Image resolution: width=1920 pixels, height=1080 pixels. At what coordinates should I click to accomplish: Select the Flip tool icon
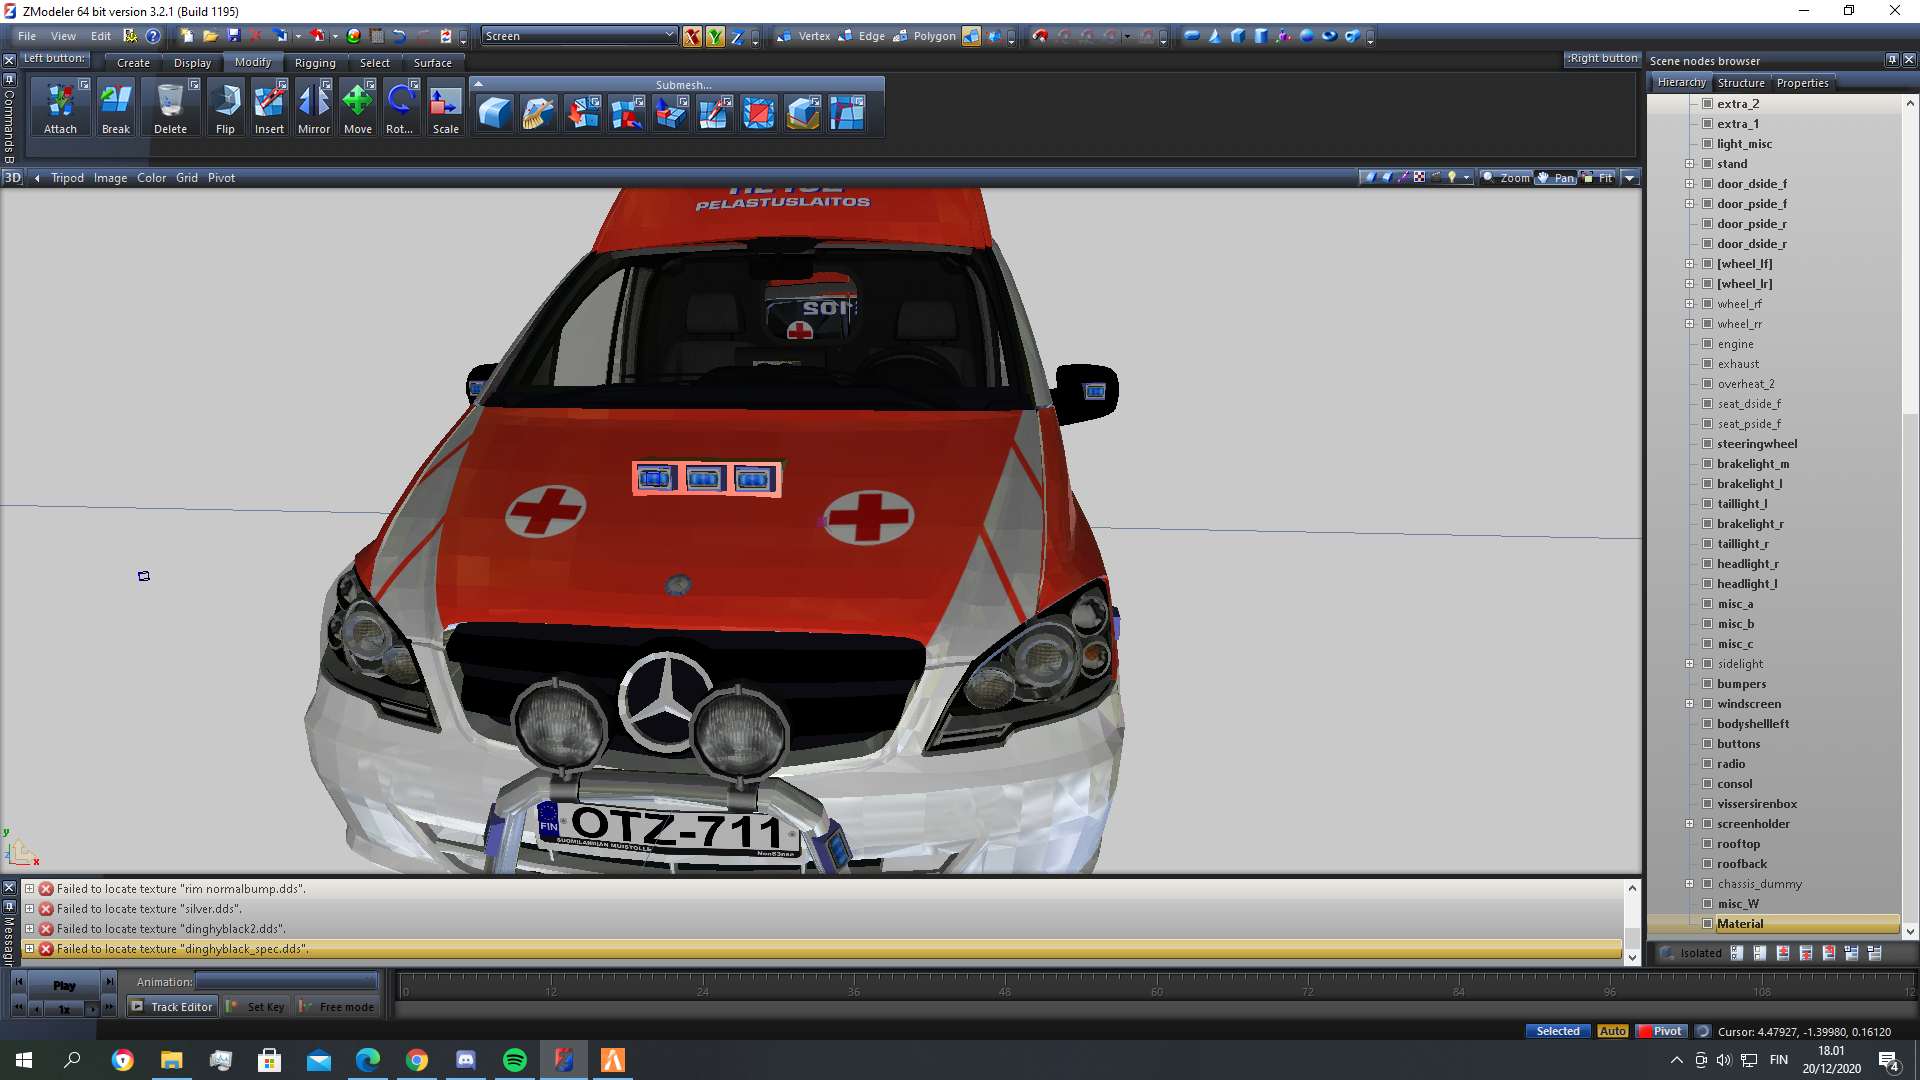click(225, 102)
